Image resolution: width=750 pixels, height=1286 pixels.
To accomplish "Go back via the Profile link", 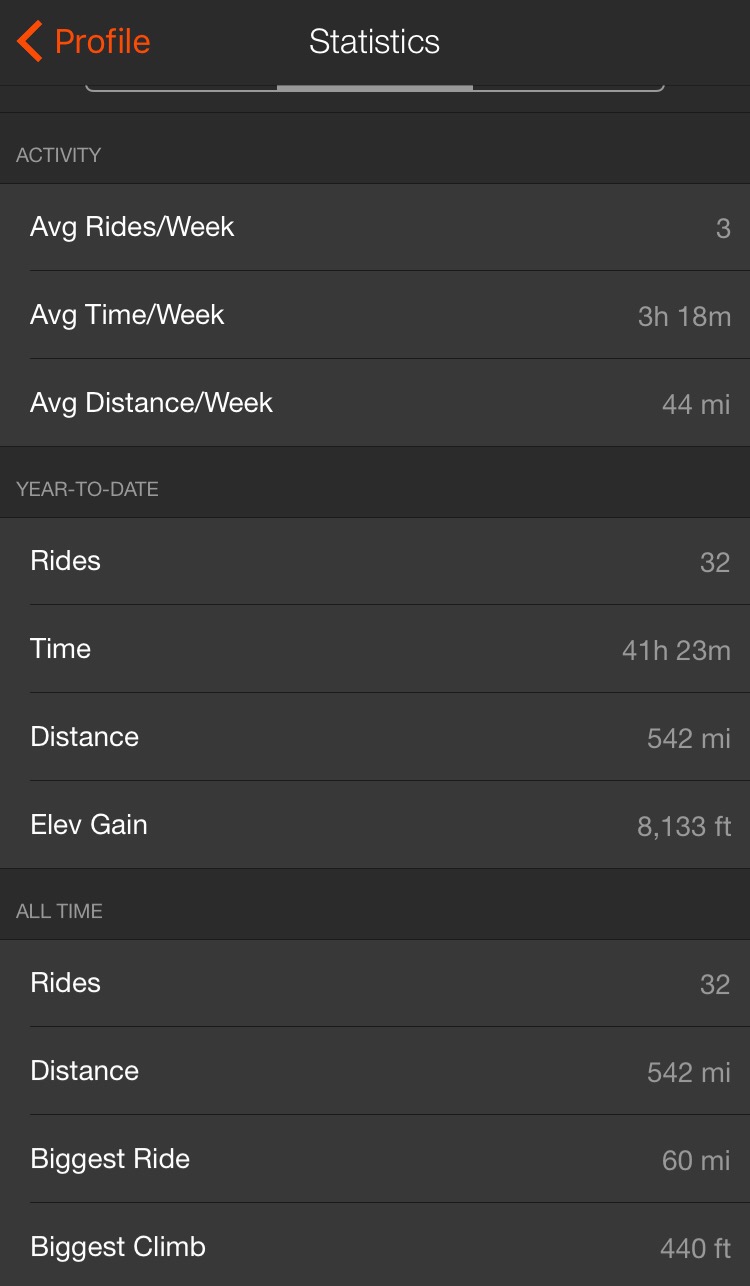I will [x=102, y=42].
